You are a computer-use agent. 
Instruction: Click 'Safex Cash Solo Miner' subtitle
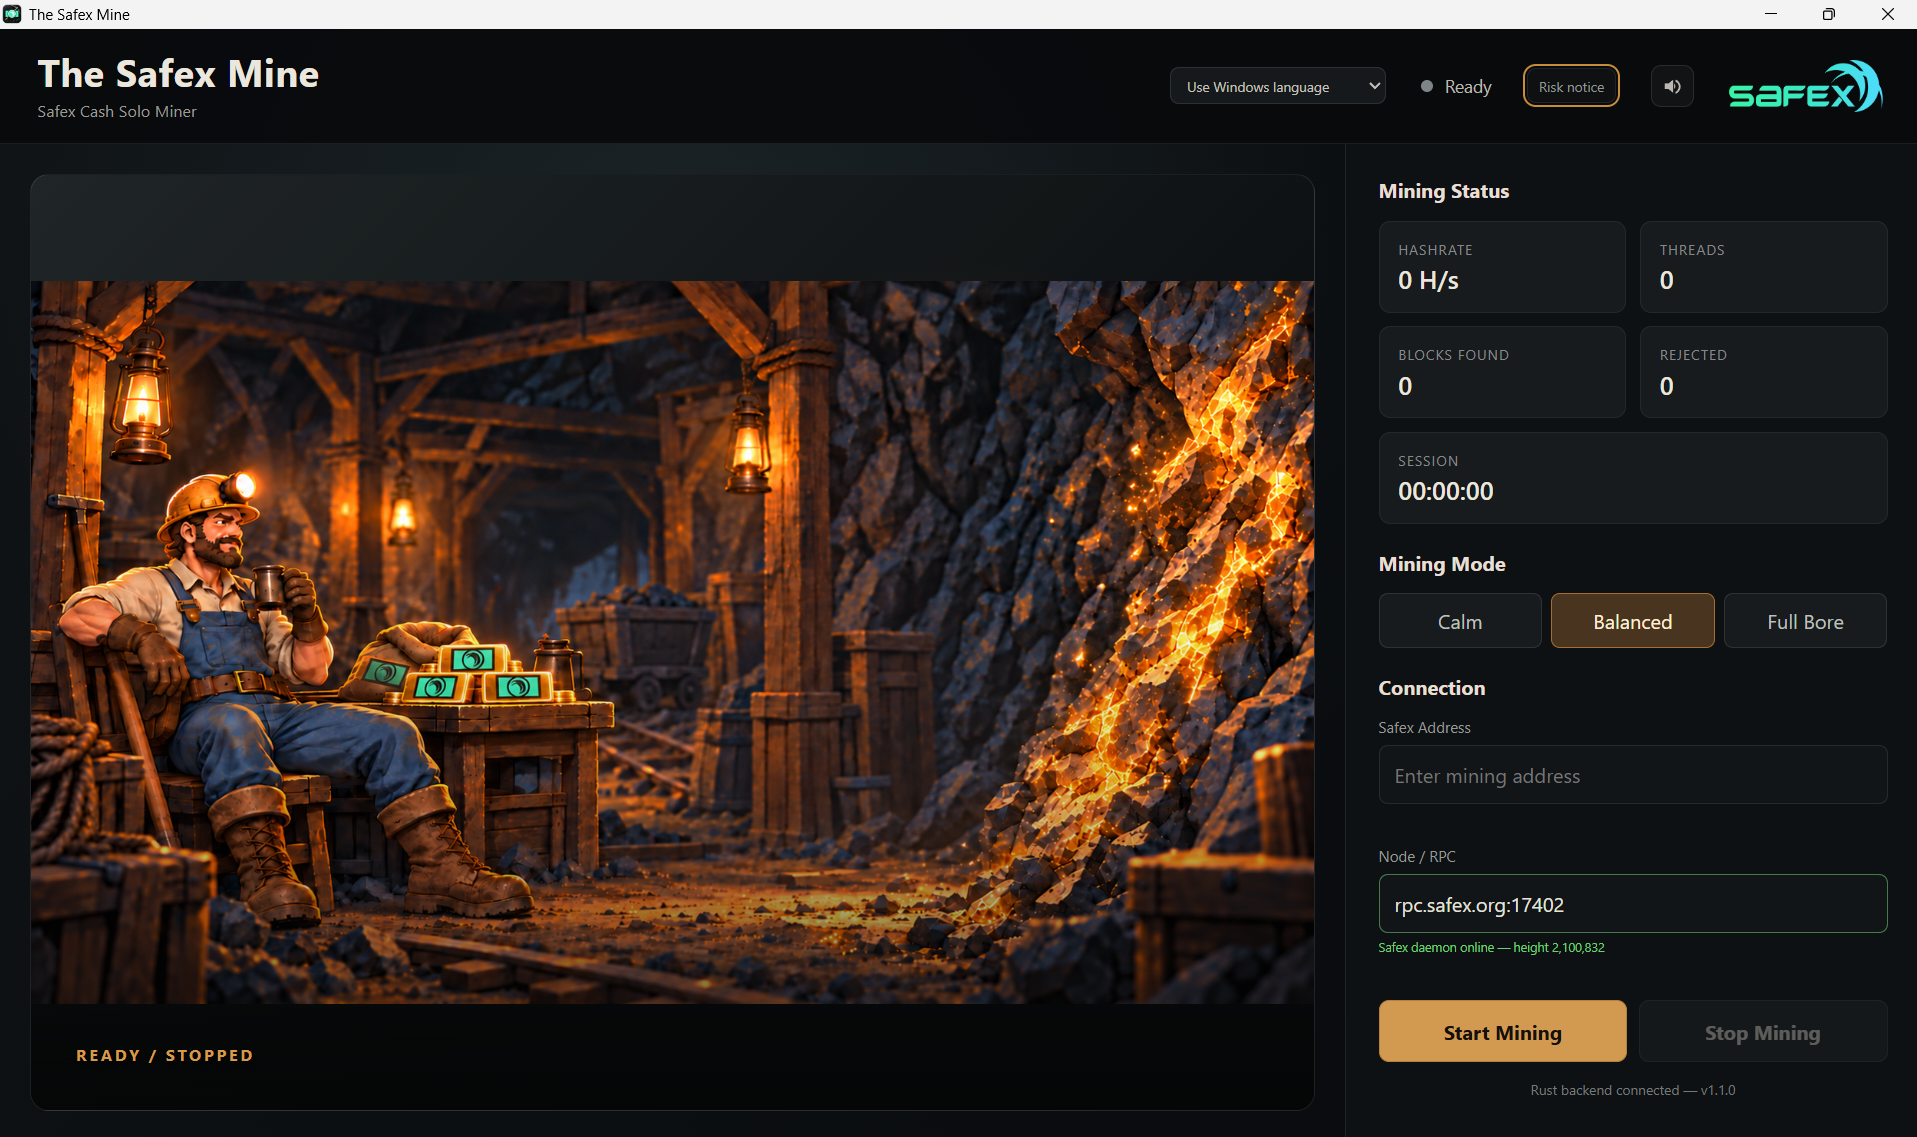(117, 112)
